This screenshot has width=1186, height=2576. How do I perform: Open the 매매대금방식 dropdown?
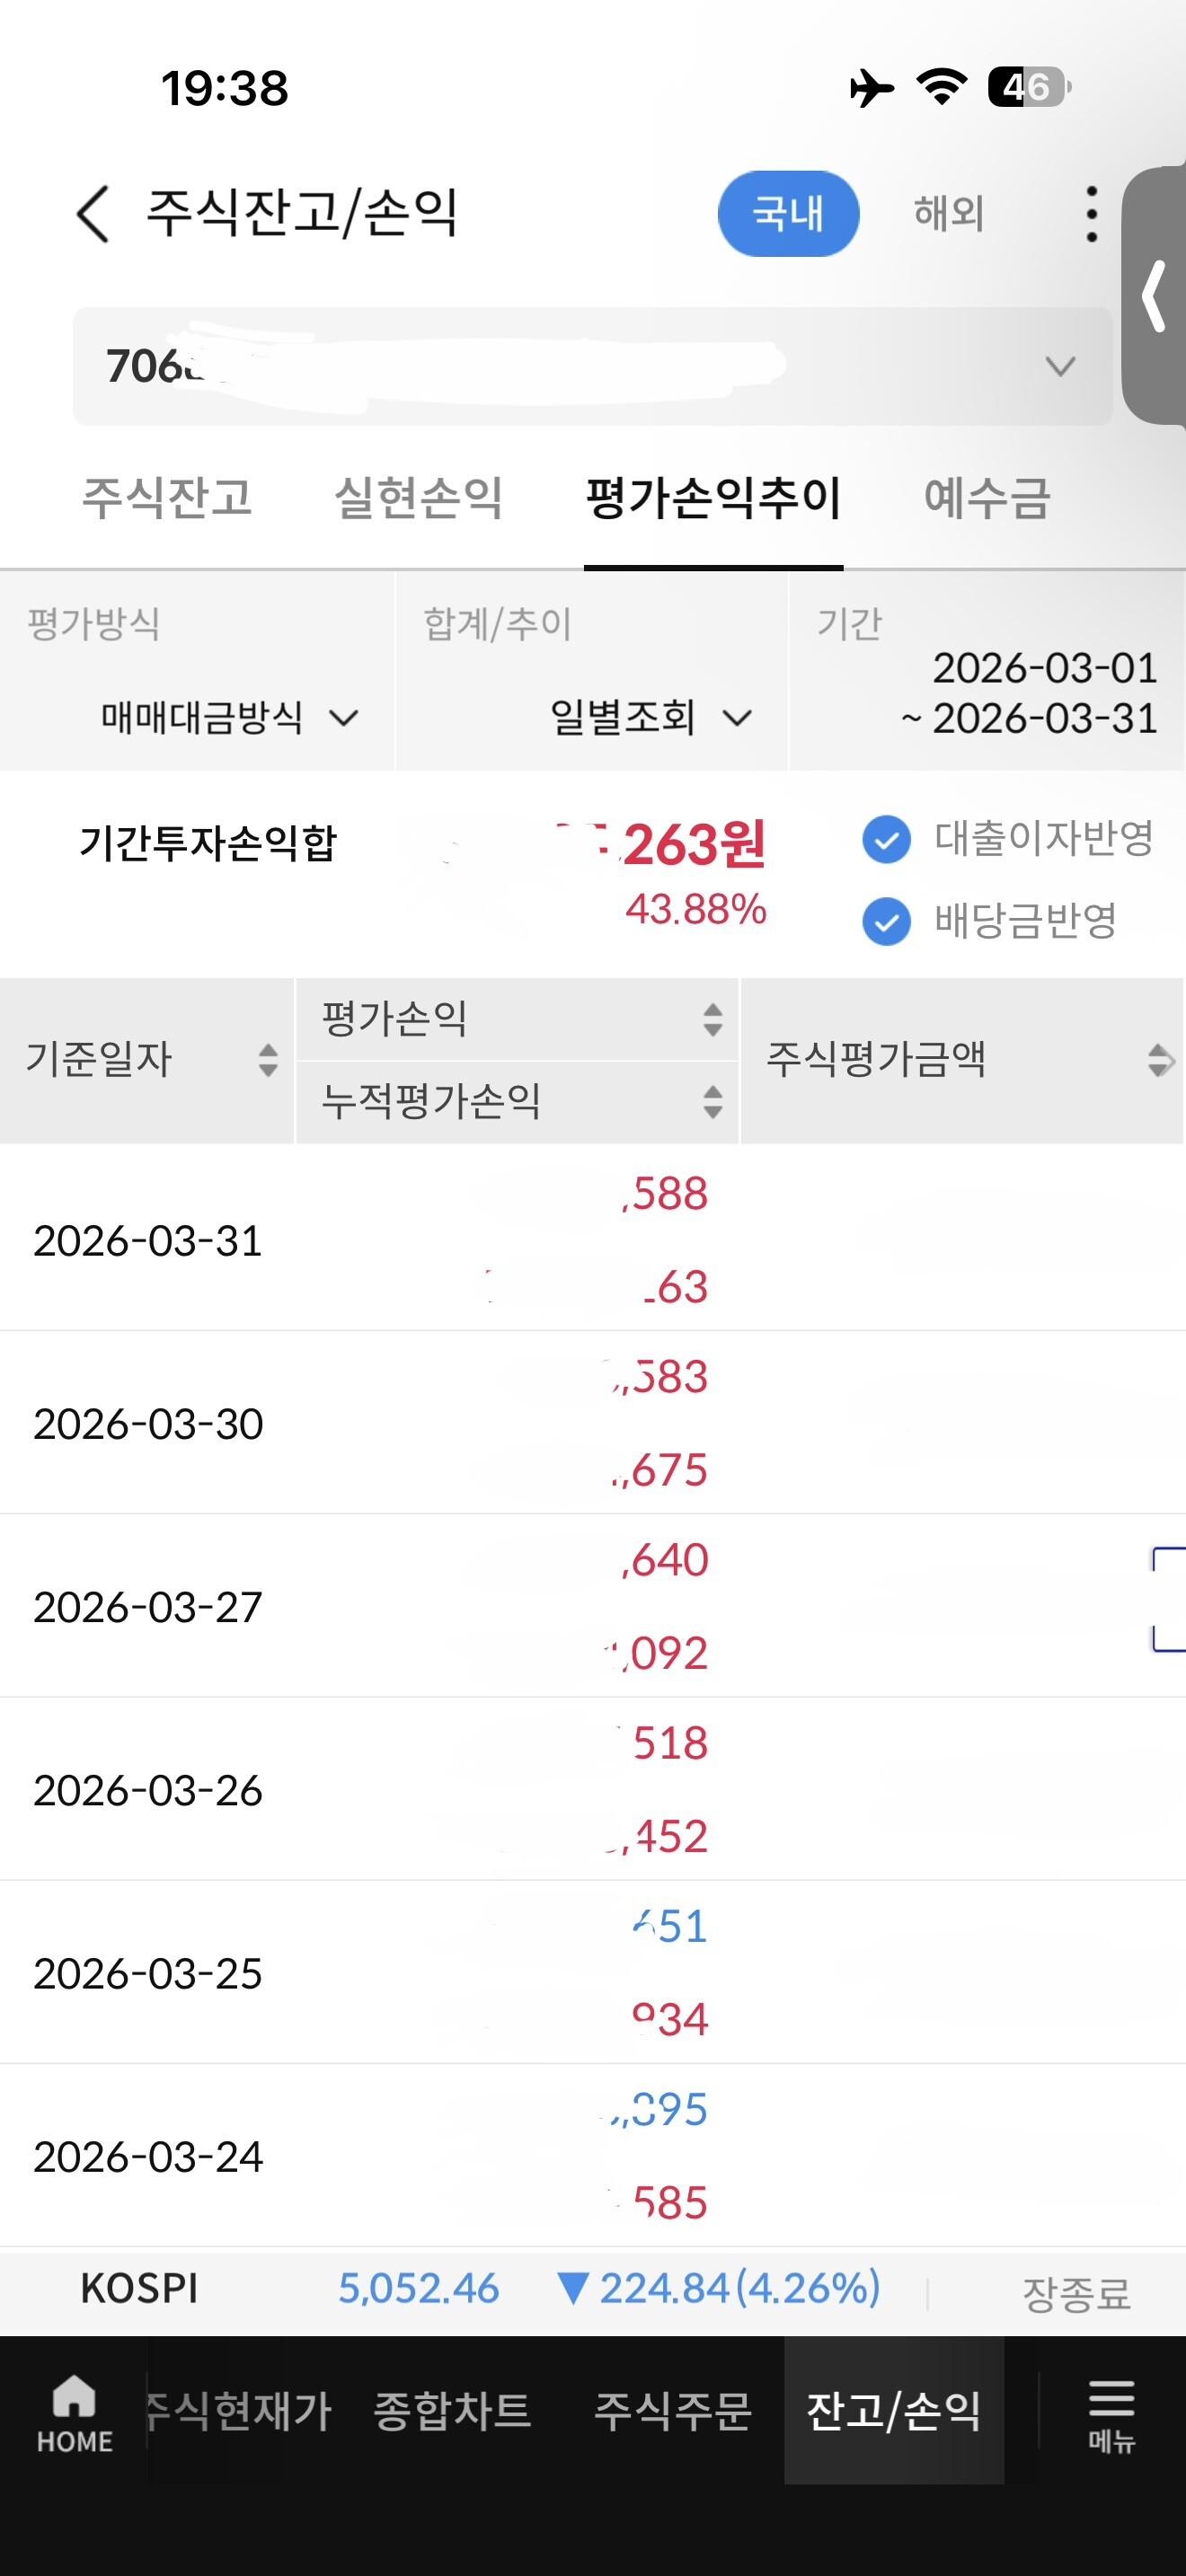[228, 717]
